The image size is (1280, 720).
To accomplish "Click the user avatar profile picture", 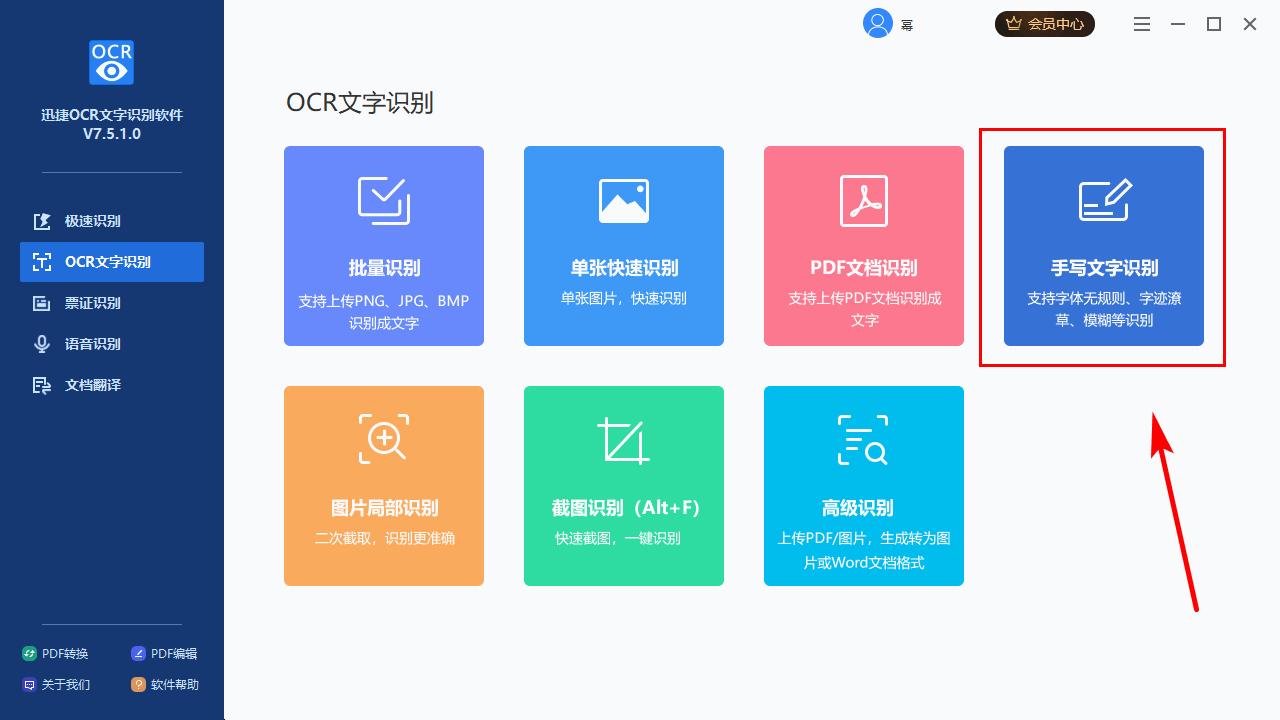I will point(877,23).
